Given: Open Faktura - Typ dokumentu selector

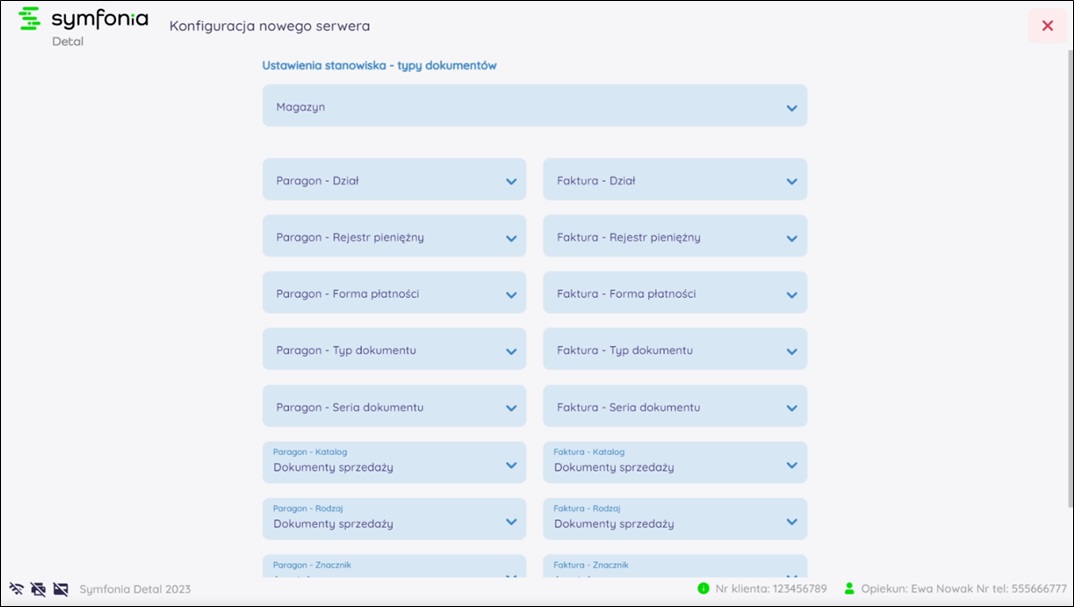Looking at the screenshot, I should (x=674, y=351).
